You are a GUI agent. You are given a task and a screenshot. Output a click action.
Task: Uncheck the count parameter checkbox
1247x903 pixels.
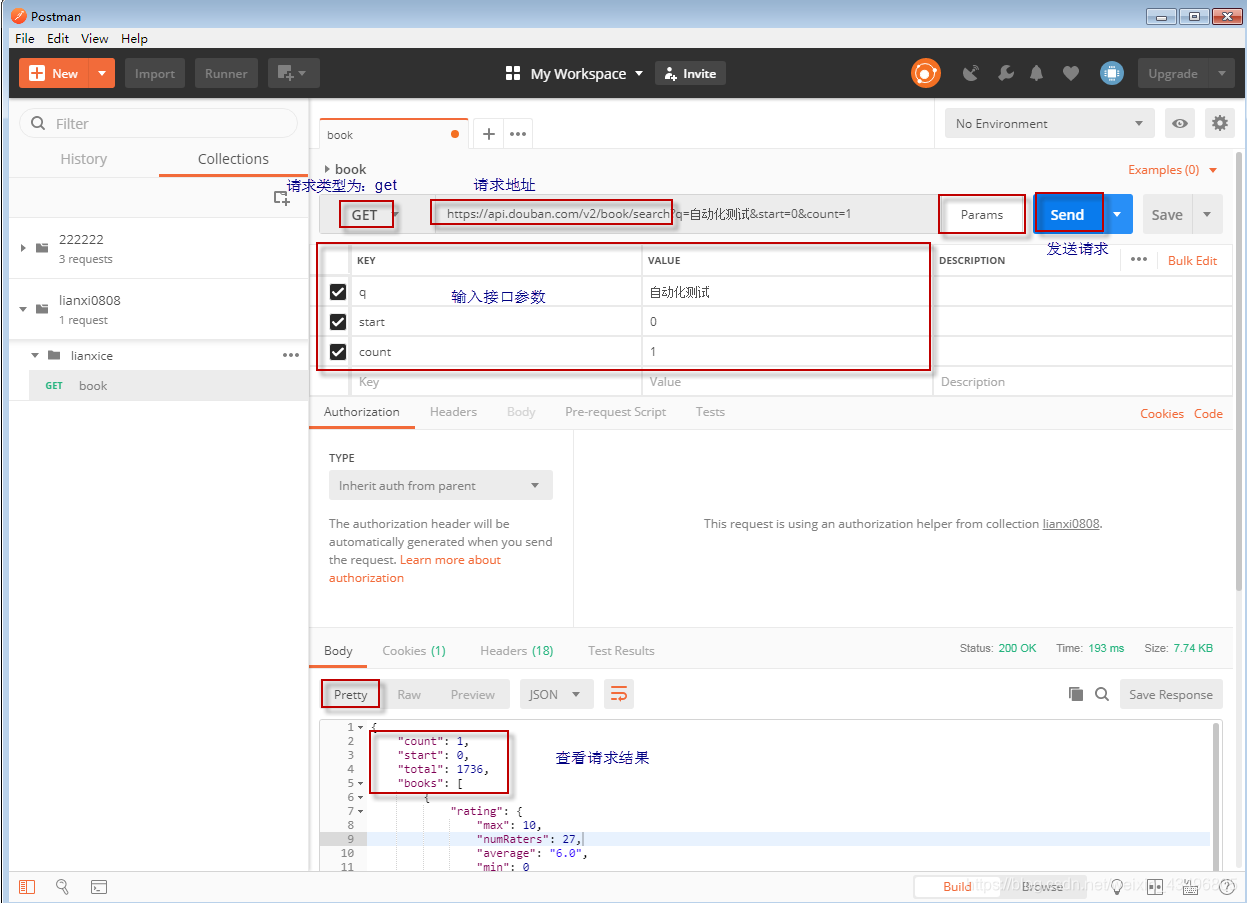click(338, 352)
